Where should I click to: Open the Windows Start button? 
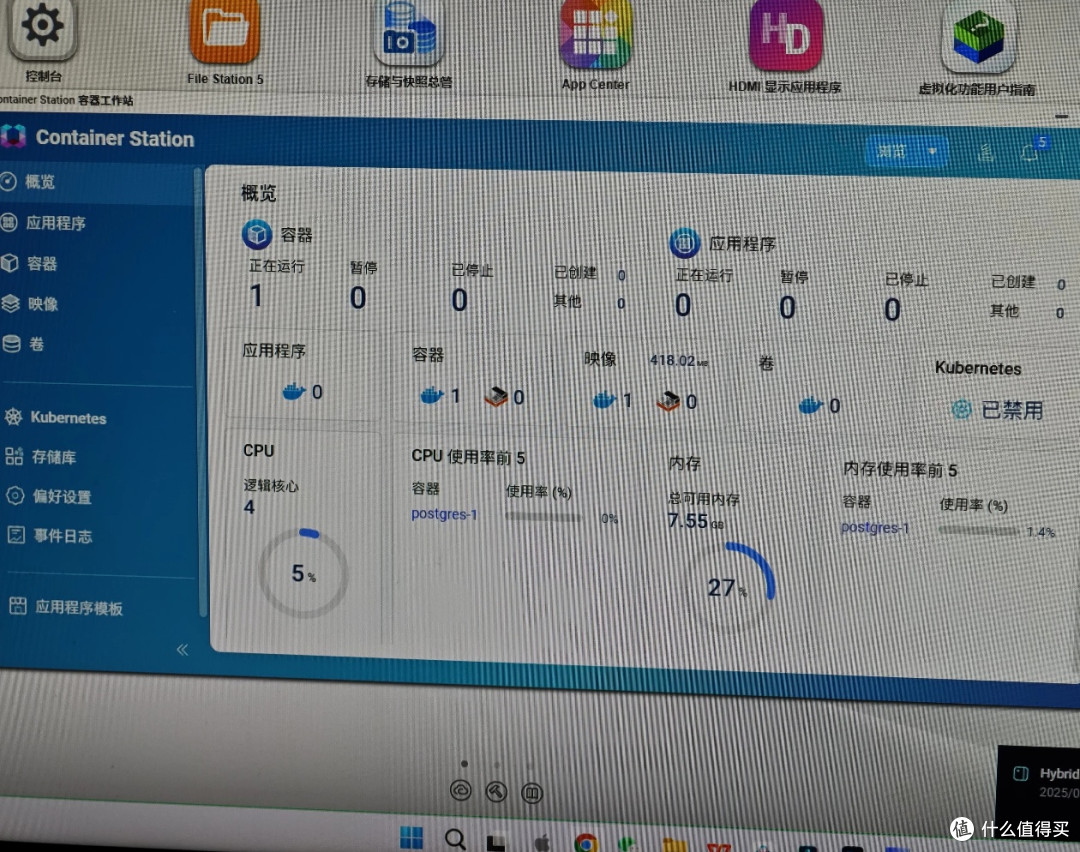pos(412,838)
